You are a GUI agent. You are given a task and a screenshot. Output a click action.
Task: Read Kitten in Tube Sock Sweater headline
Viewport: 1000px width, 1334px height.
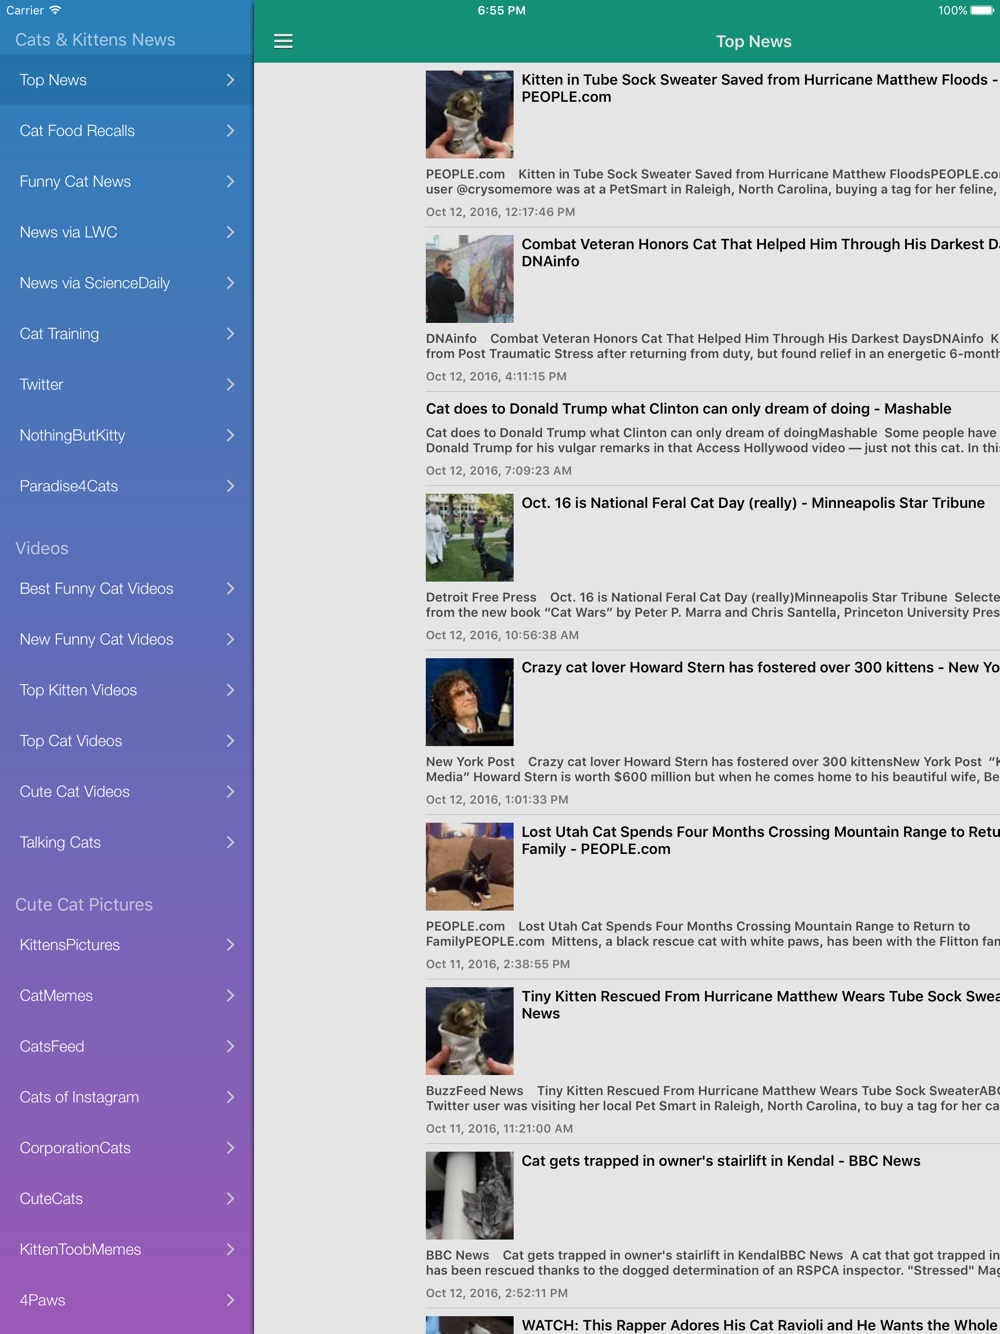point(760,88)
